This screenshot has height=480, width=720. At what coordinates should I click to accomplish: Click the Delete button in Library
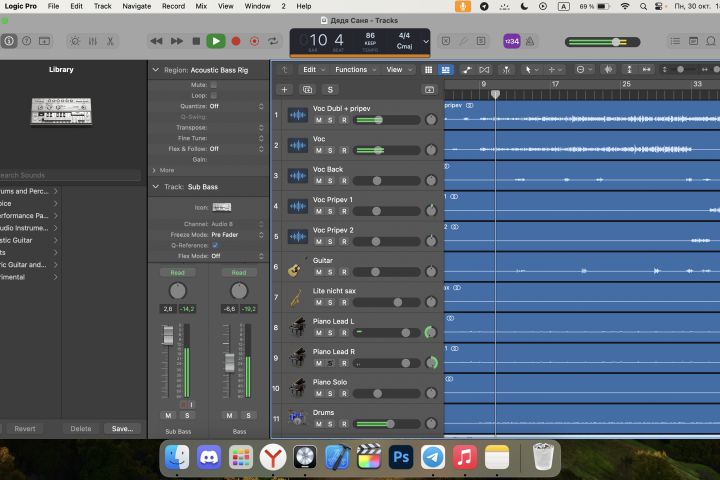click(x=81, y=429)
